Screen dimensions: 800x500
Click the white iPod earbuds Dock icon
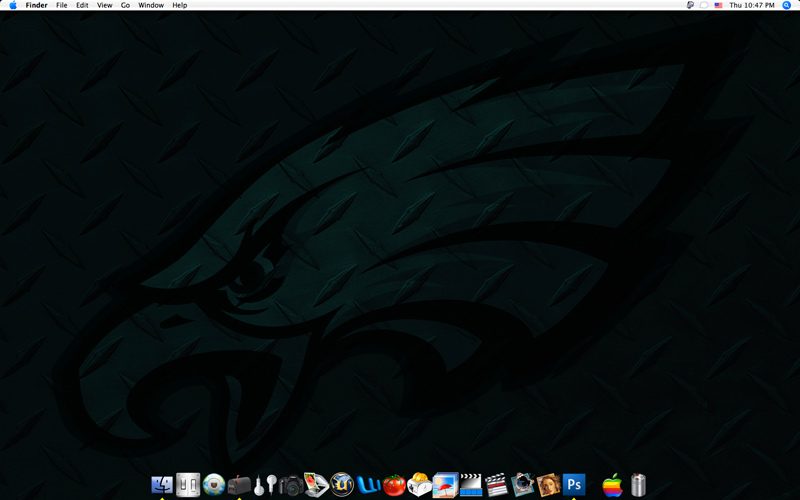click(x=265, y=485)
